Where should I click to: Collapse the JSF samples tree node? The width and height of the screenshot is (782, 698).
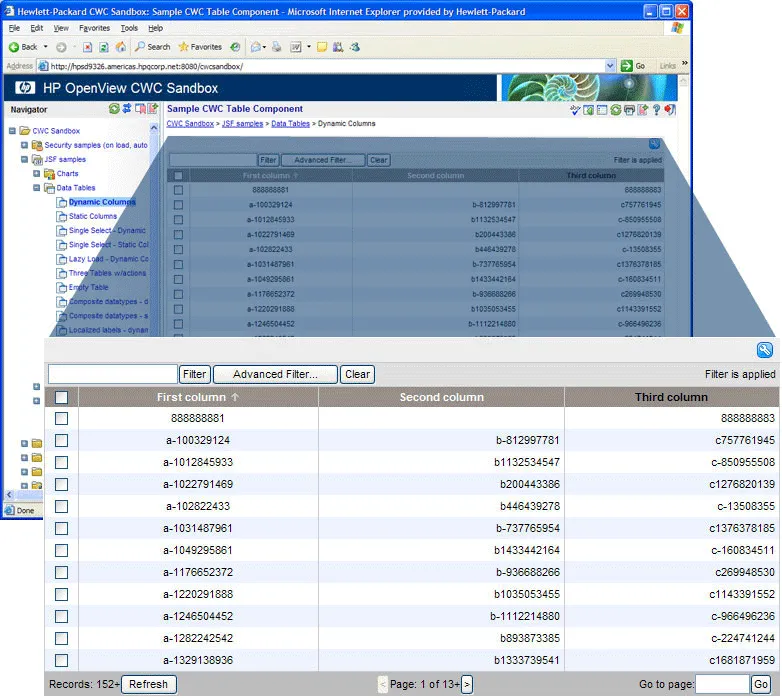tap(24, 159)
